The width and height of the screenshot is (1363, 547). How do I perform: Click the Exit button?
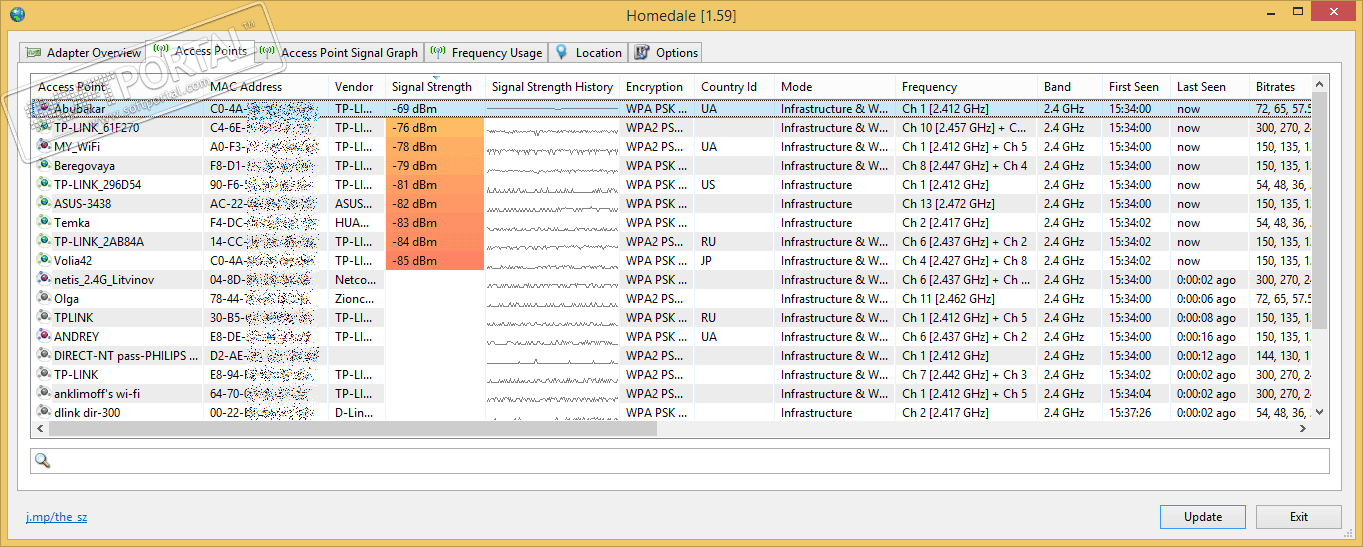pos(1299,517)
